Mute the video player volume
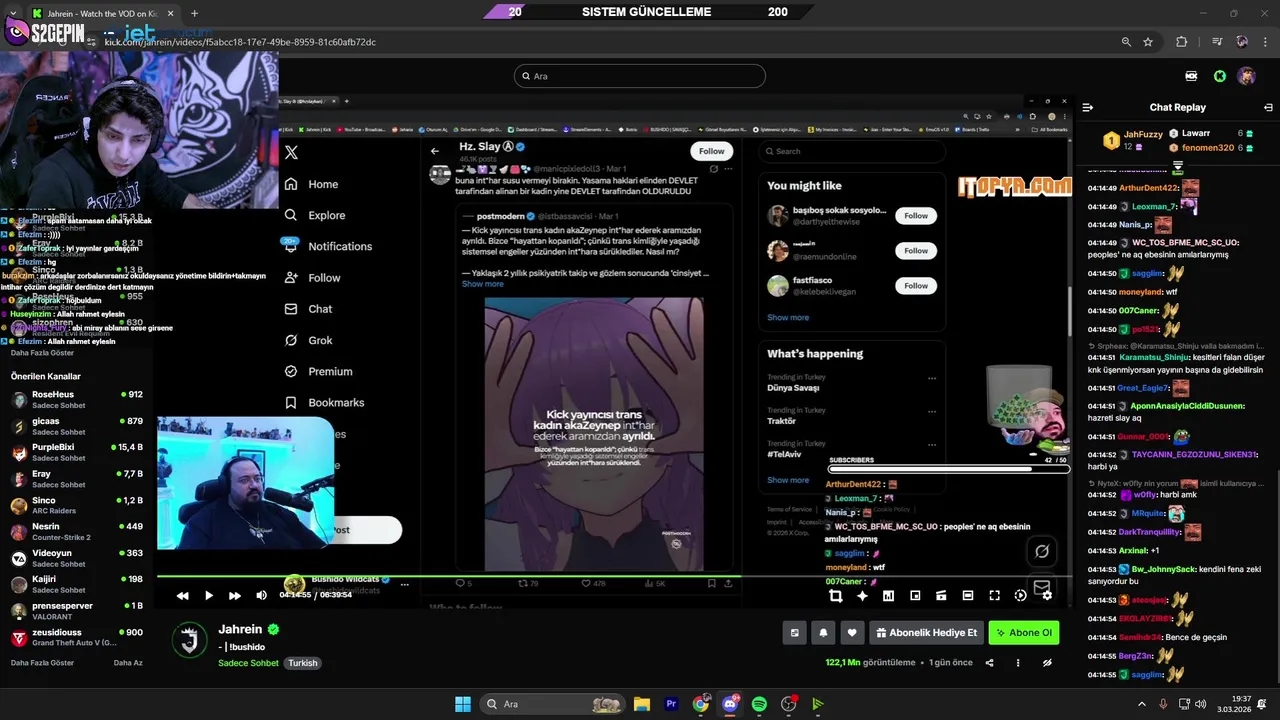This screenshot has height=720, width=1280. click(261, 596)
